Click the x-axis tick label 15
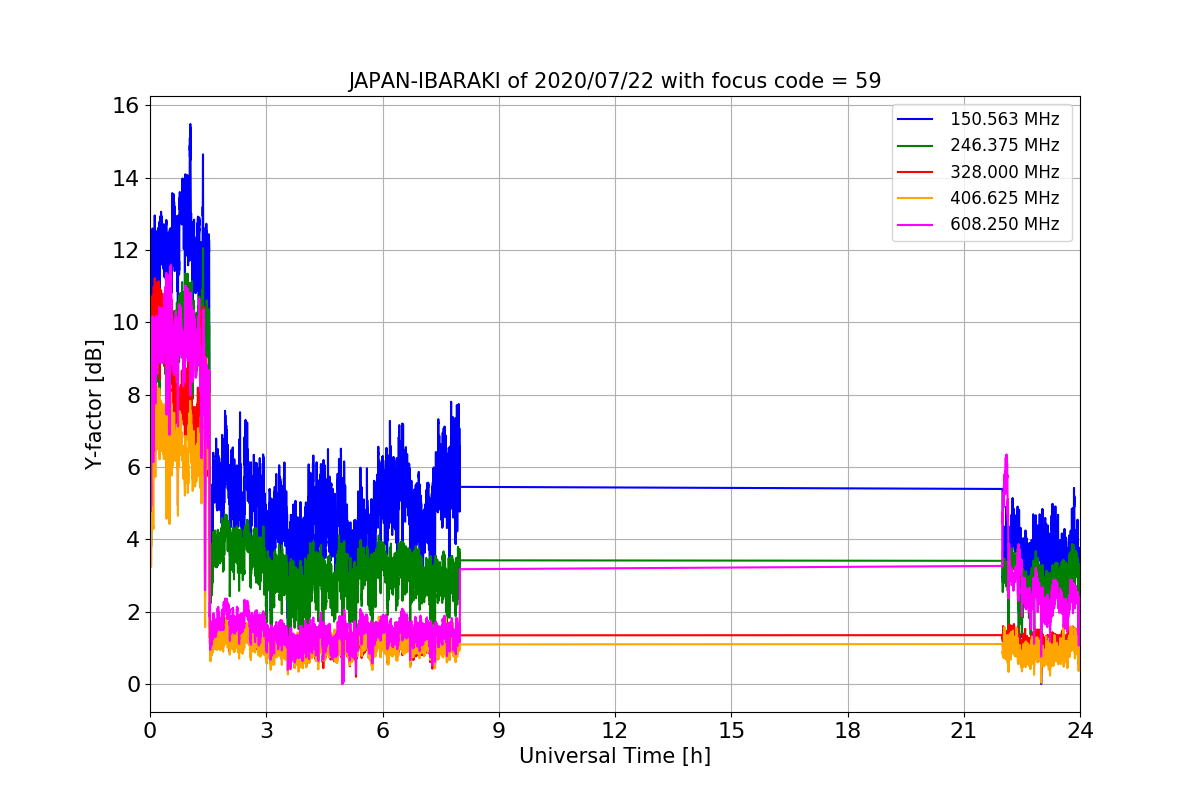1200x800 pixels. pos(731,731)
